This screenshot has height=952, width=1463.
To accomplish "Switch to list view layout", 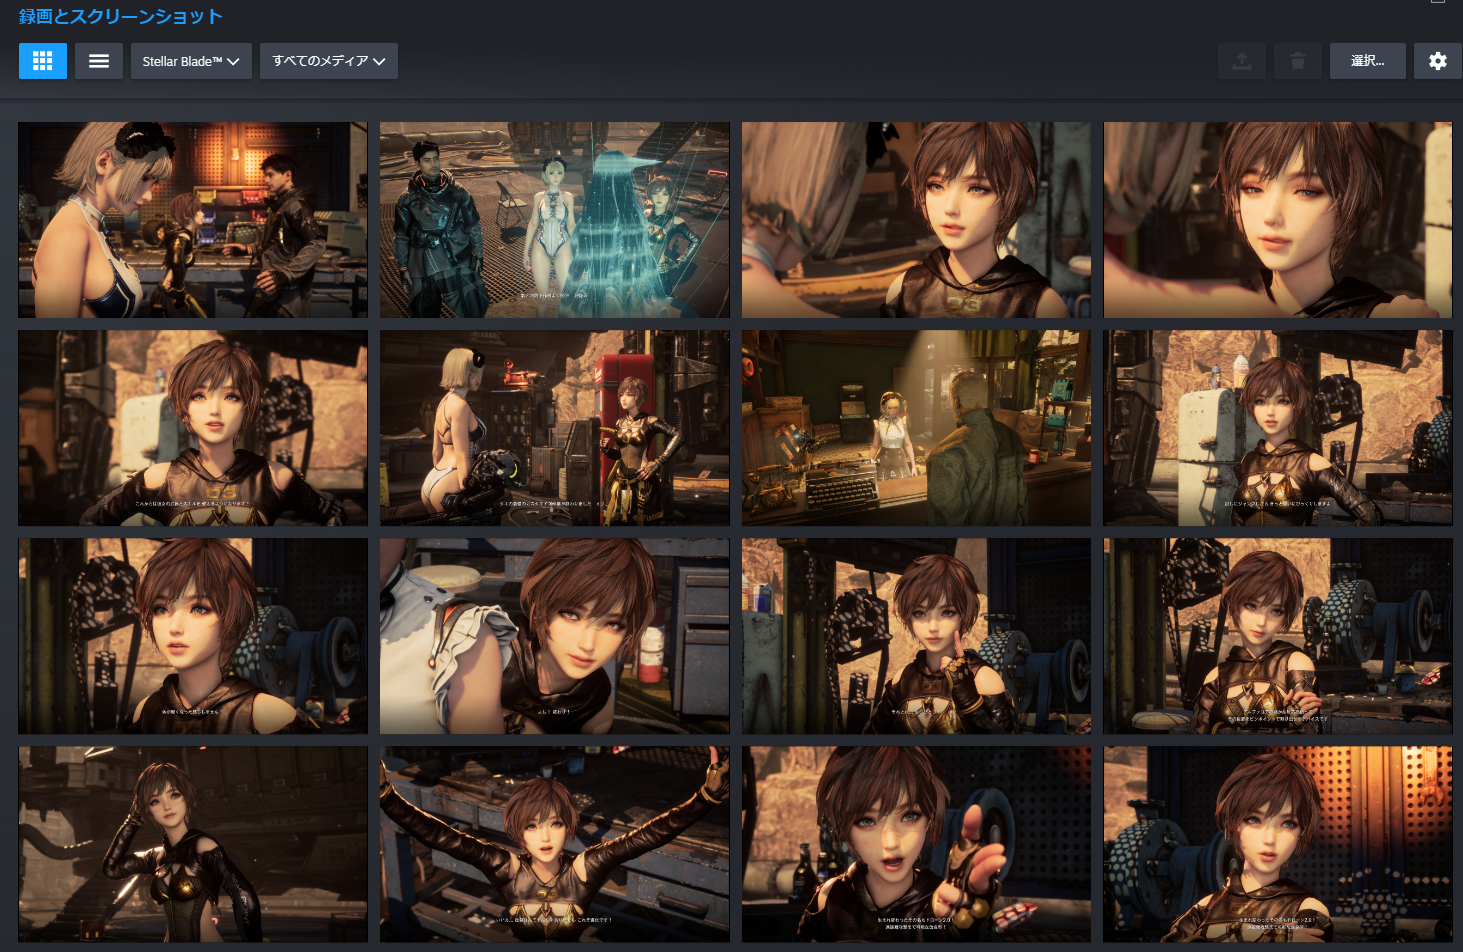I will [99, 61].
